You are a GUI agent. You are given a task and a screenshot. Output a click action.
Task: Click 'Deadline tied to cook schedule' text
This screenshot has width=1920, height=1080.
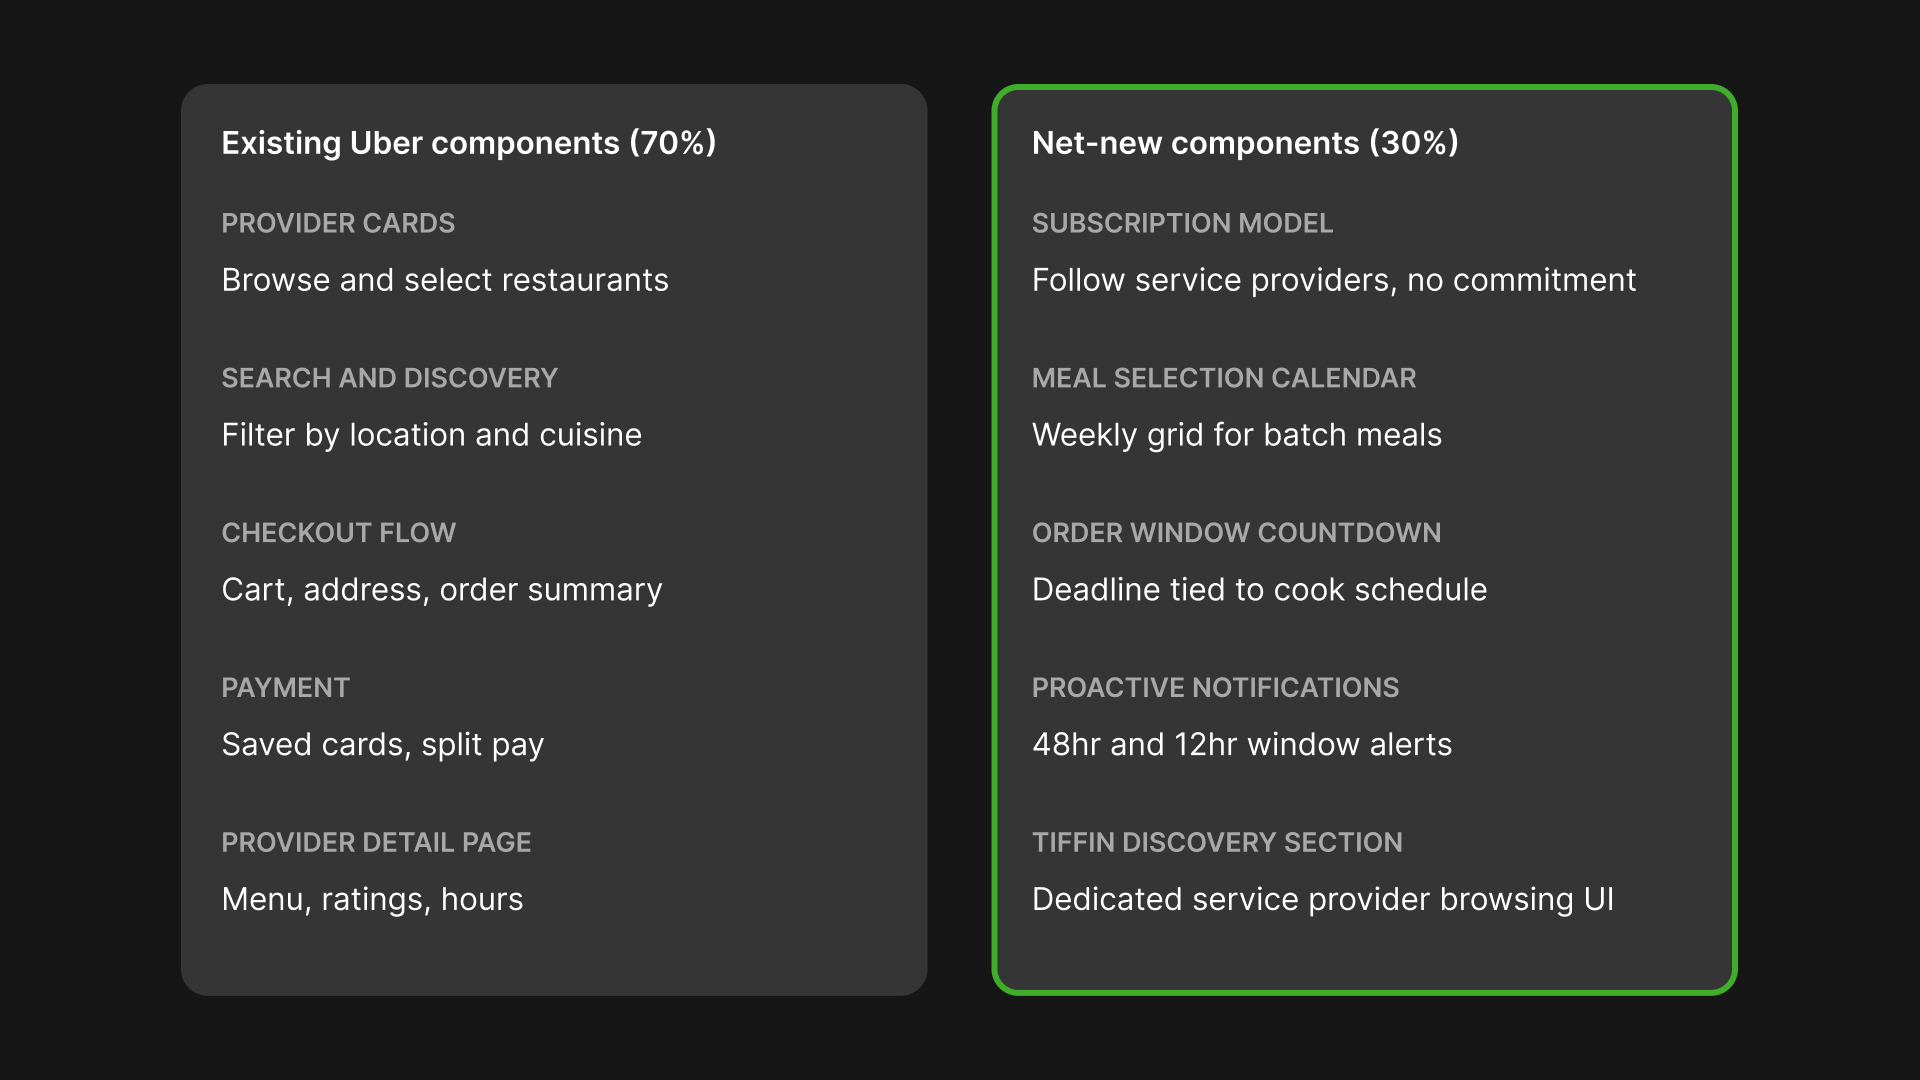pos(1259,590)
